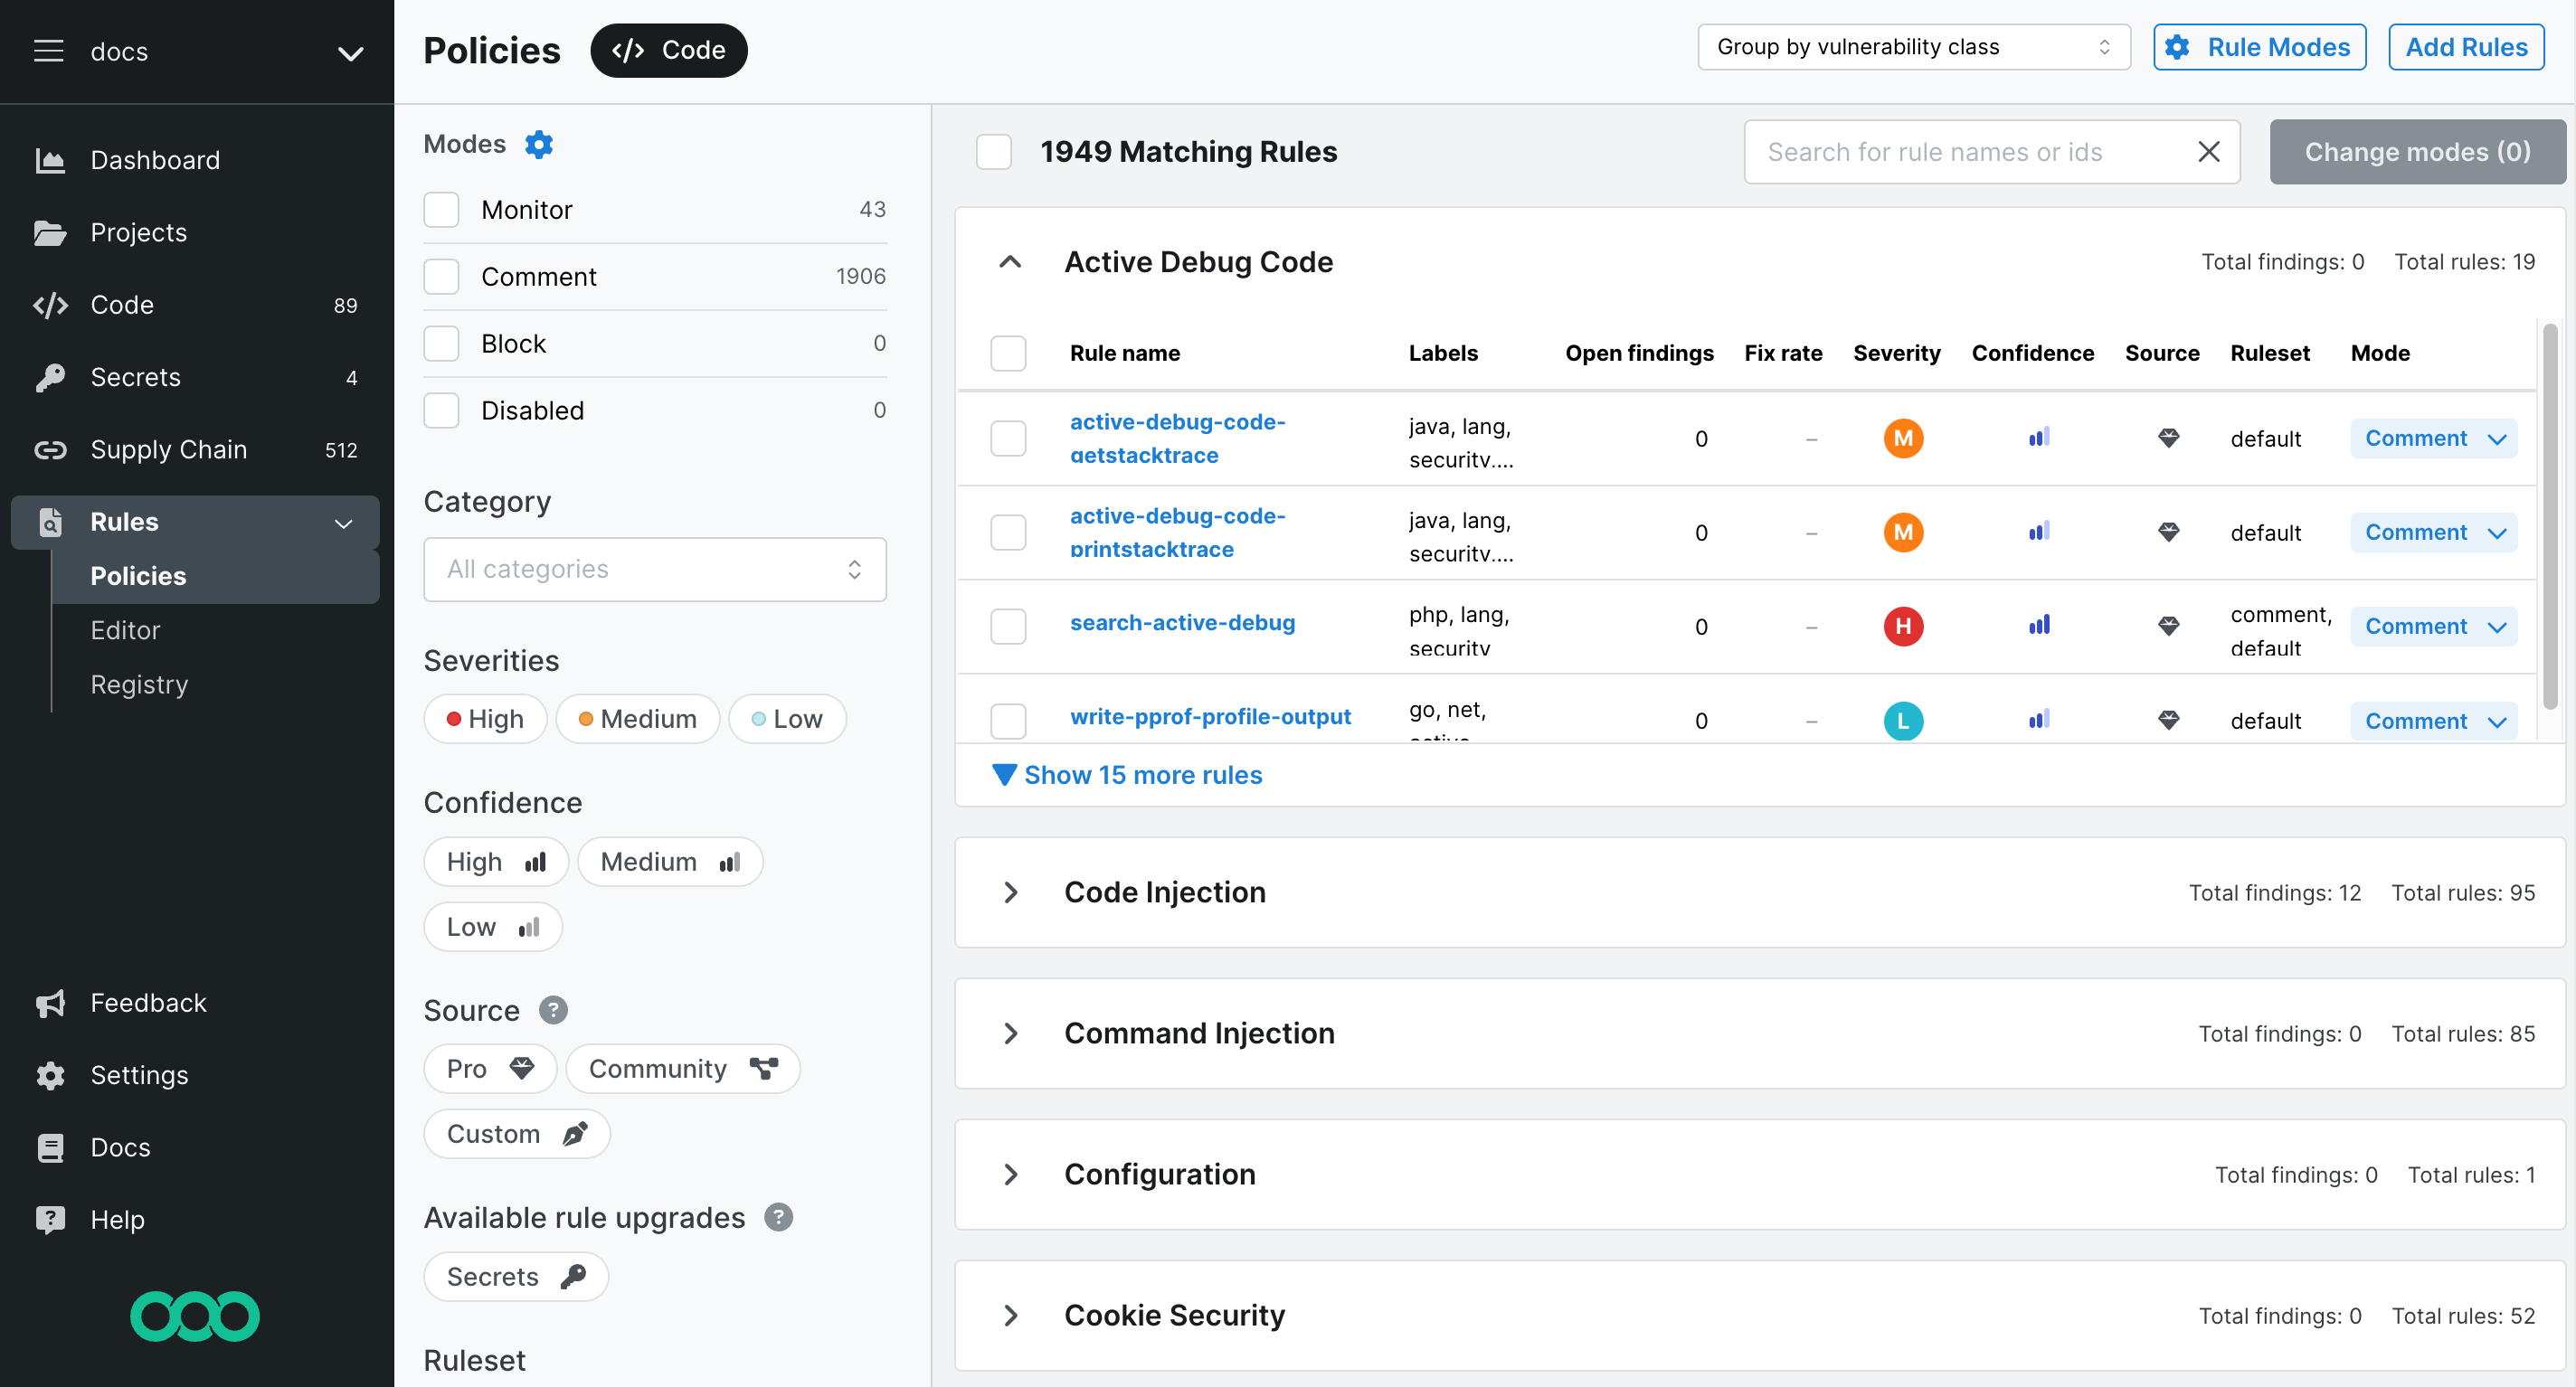Viewport: 2576px width, 1387px height.
Task: Open write-pprof-profile-output rule link
Action: point(1210,716)
